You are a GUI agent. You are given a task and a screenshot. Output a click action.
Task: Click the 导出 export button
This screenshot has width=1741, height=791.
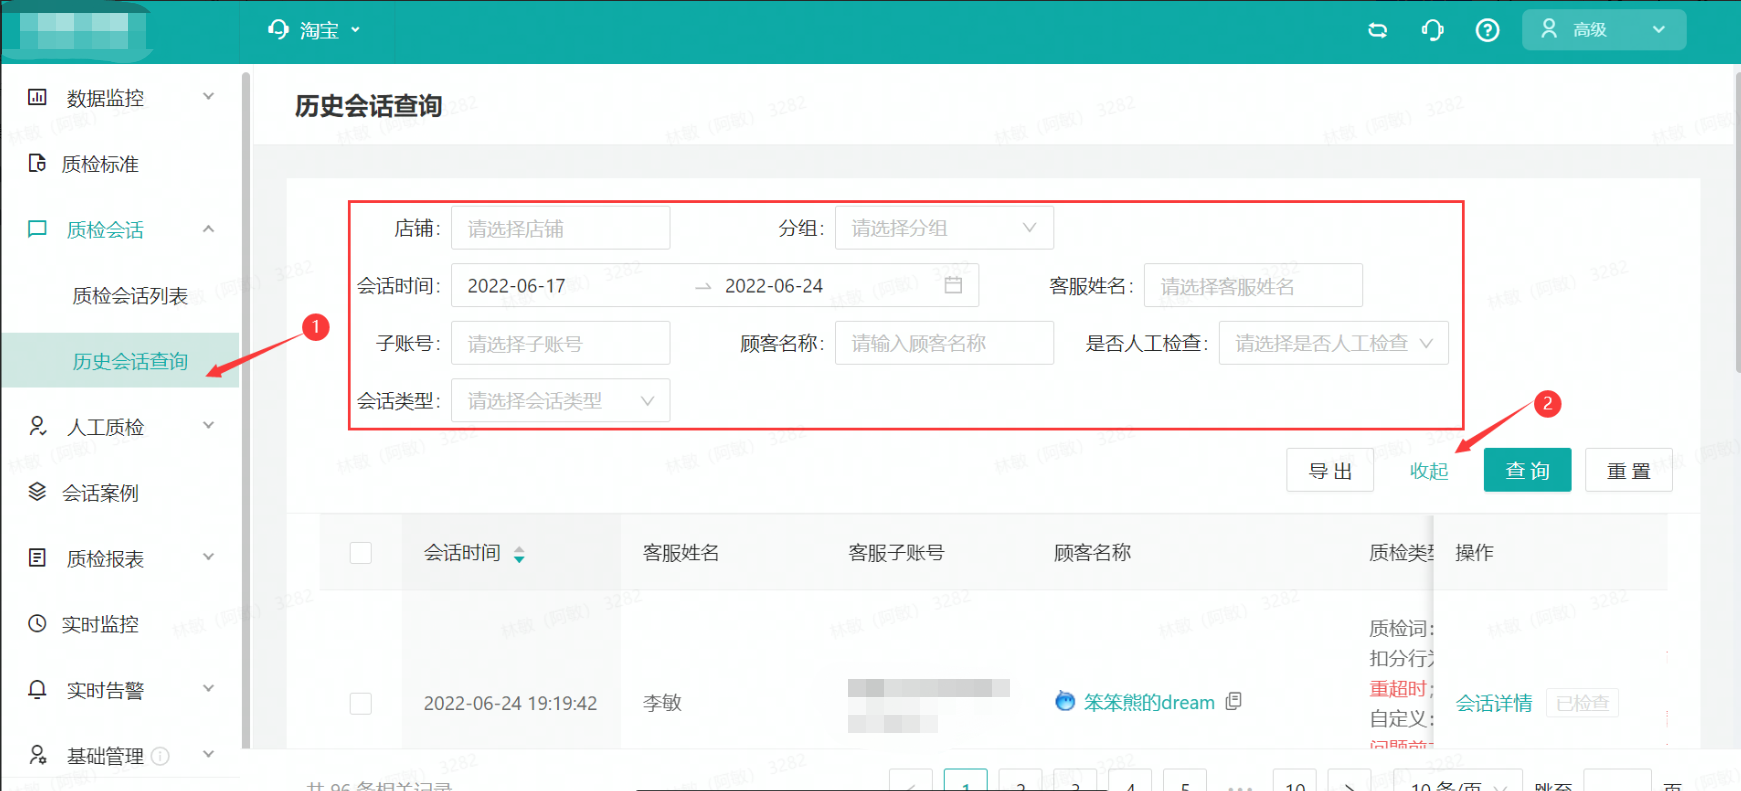pyautogui.click(x=1330, y=470)
